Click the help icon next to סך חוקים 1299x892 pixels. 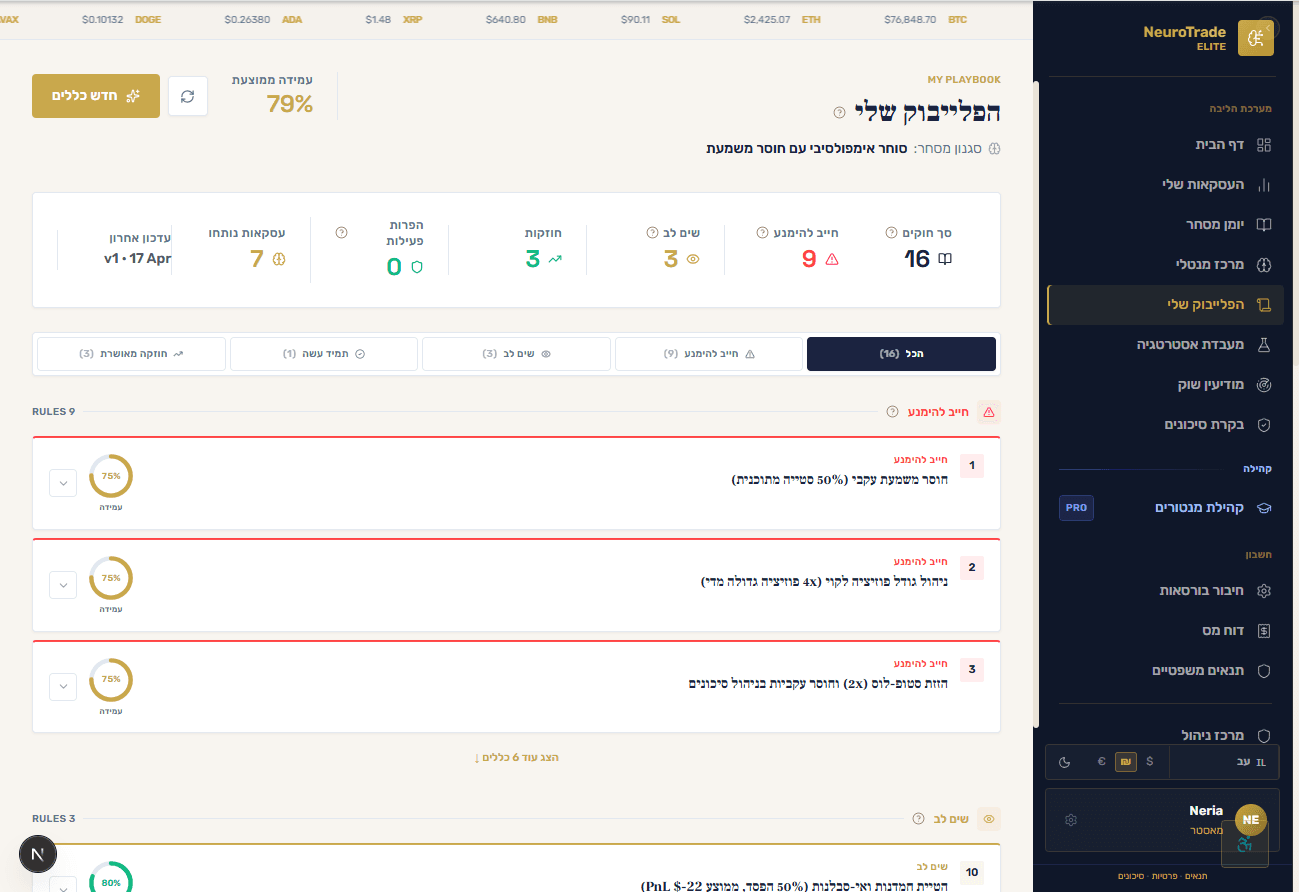(x=891, y=233)
